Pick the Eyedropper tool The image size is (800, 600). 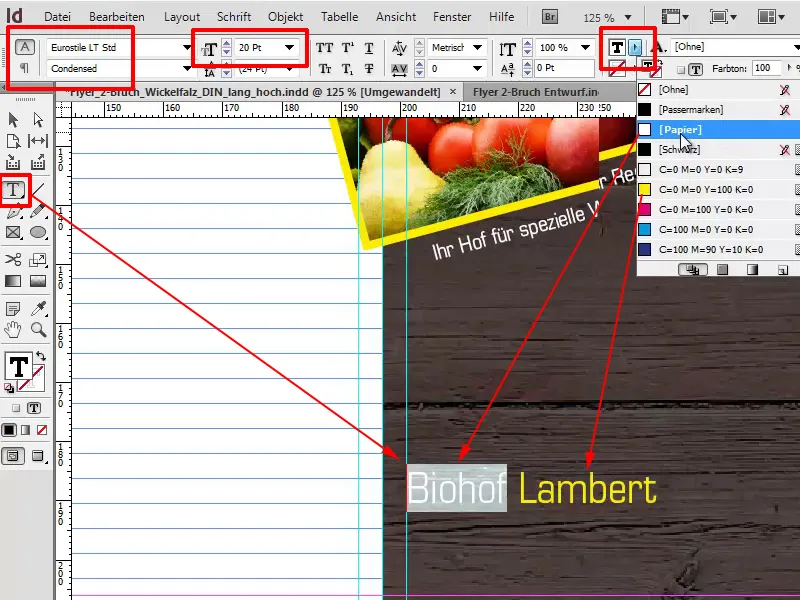pyautogui.click(x=38, y=309)
